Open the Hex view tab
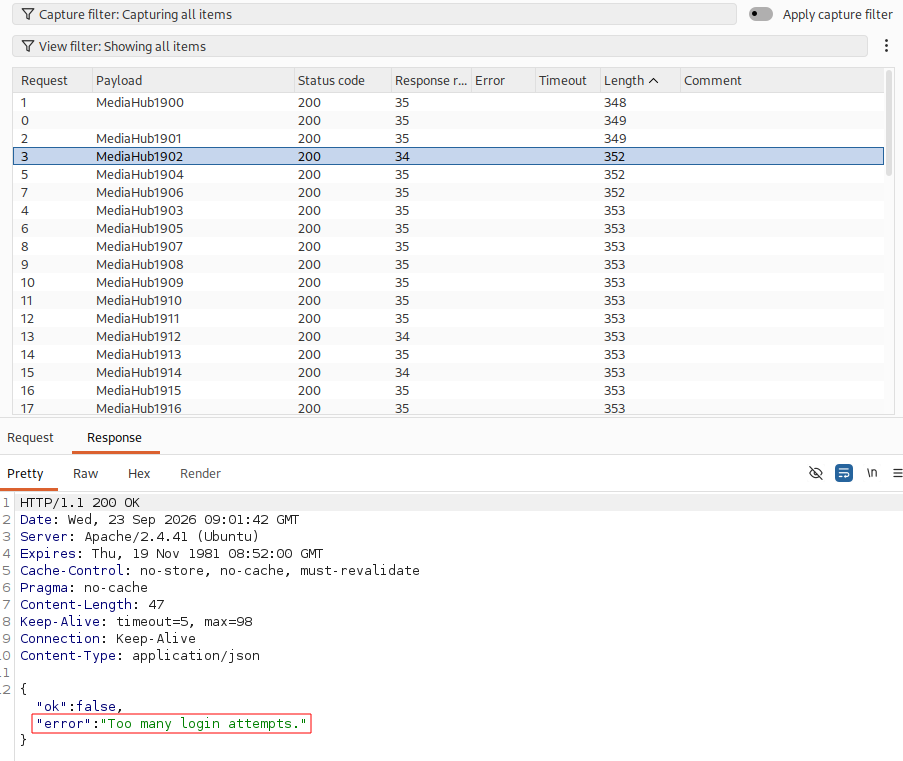This screenshot has width=903, height=761. [x=139, y=474]
